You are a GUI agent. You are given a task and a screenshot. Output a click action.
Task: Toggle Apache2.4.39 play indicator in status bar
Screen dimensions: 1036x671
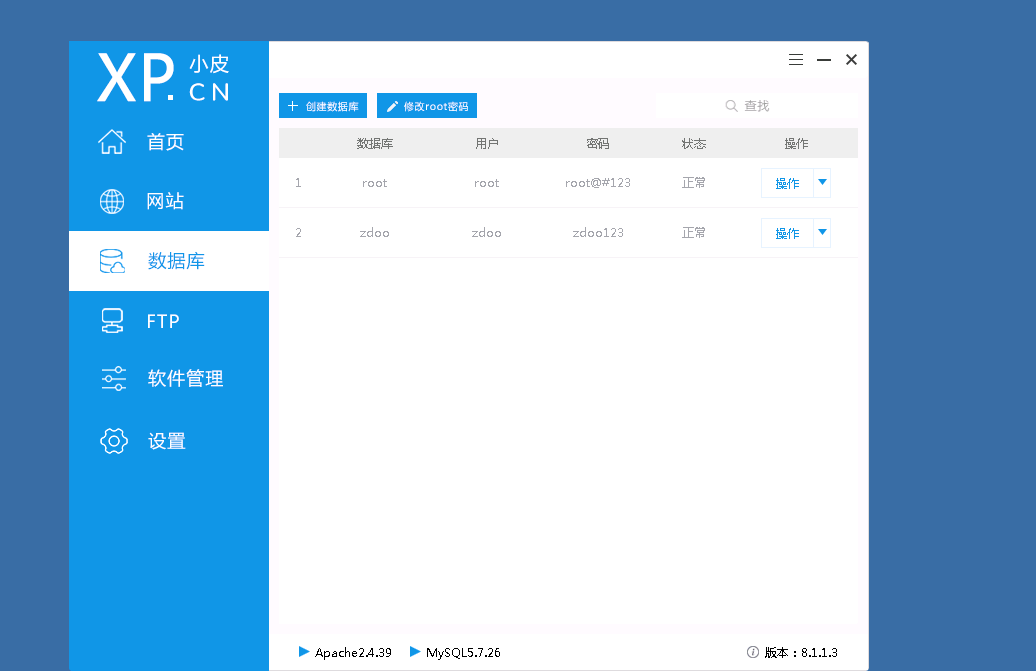point(304,652)
